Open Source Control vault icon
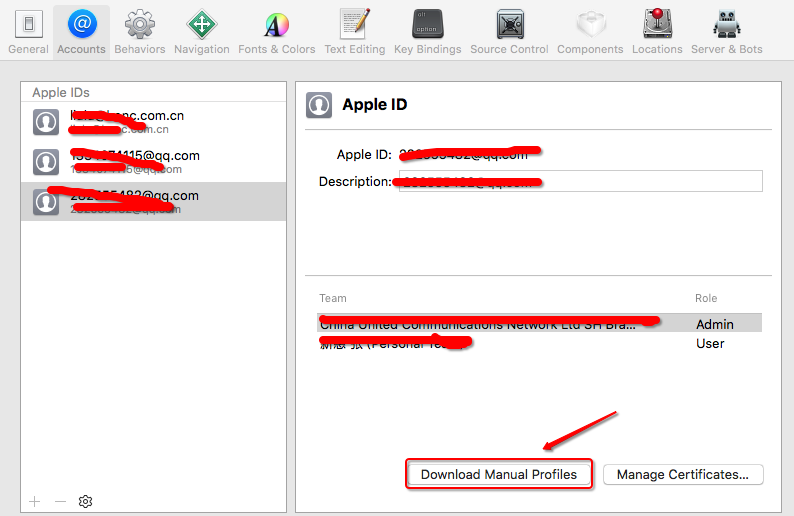 [509, 24]
